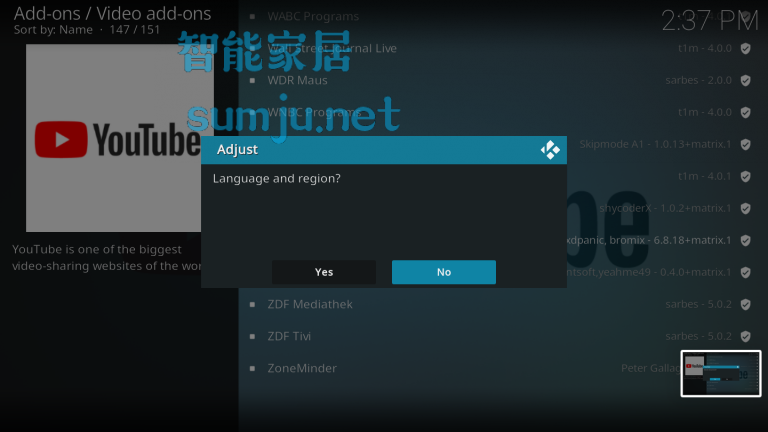Click verified shield beside bromix 6.8.18+matrix.1

745,240
